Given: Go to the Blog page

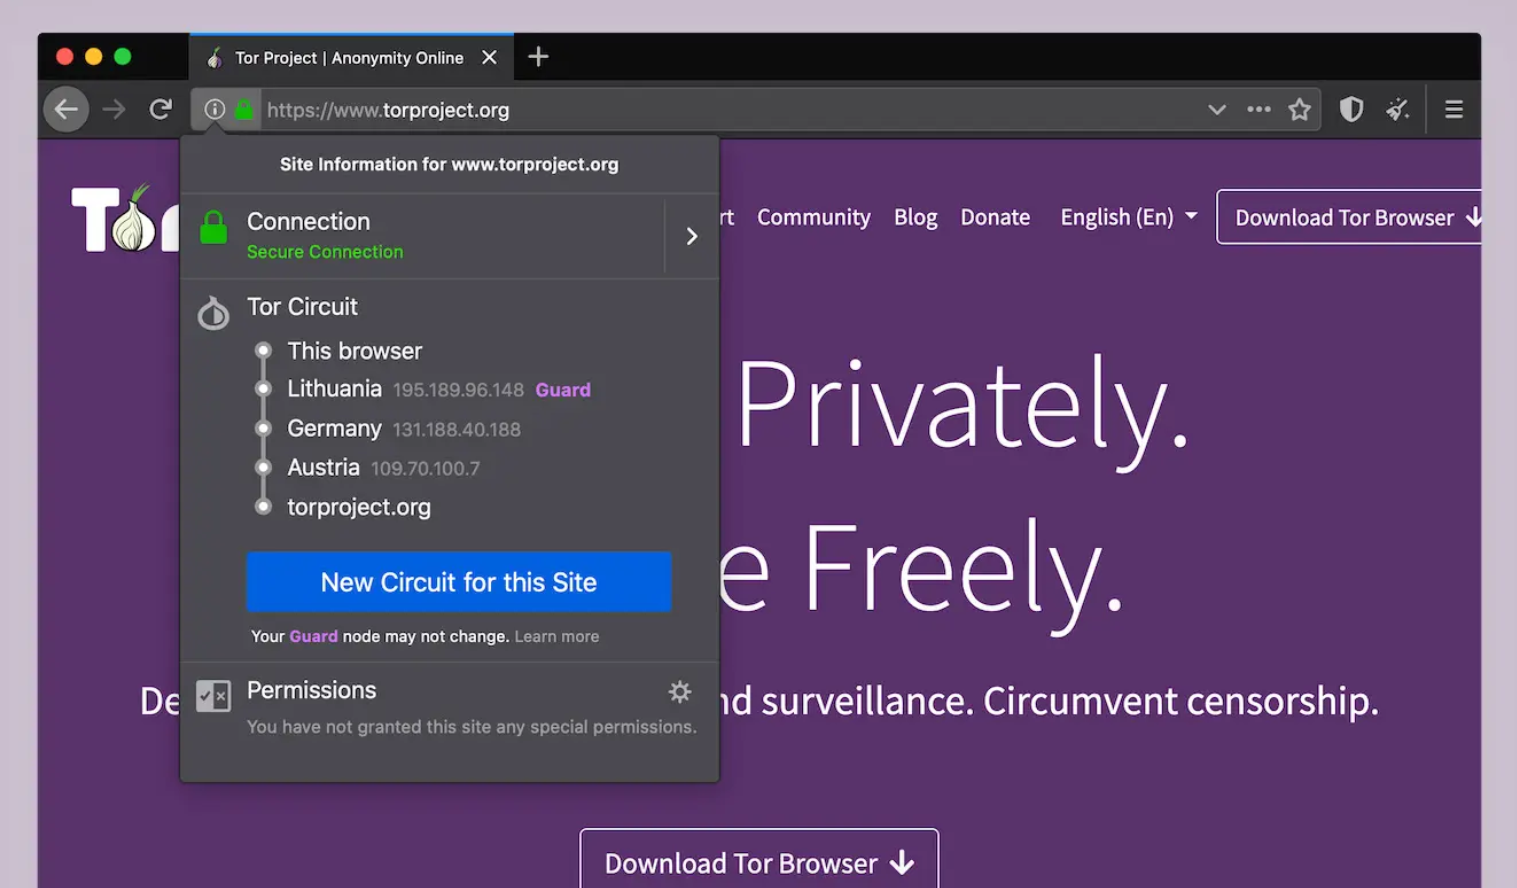Looking at the screenshot, I should [915, 217].
